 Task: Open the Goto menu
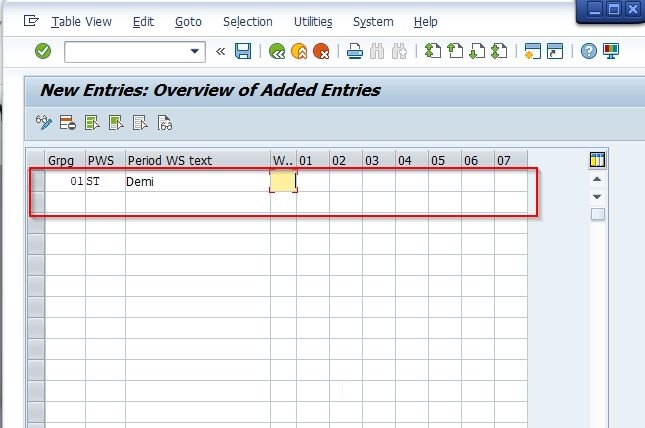(x=188, y=21)
